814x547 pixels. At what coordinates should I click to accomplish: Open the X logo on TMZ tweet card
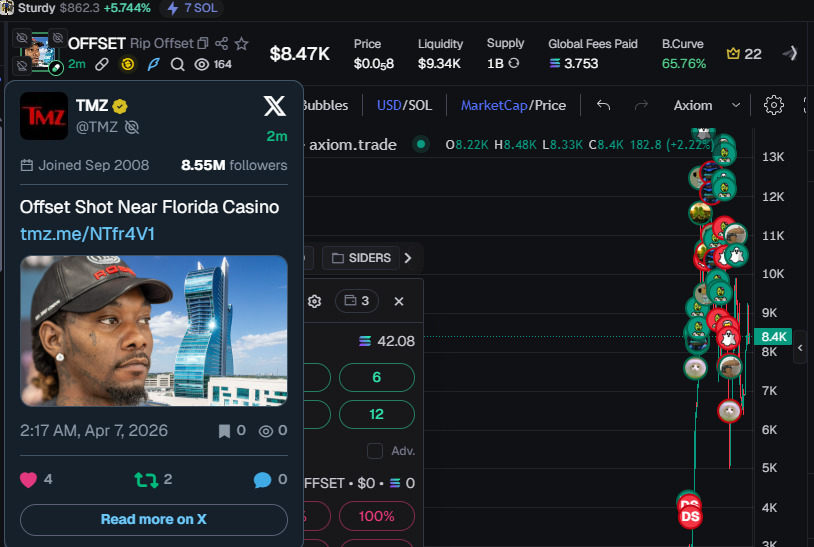pyautogui.click(x=275, y=106)
